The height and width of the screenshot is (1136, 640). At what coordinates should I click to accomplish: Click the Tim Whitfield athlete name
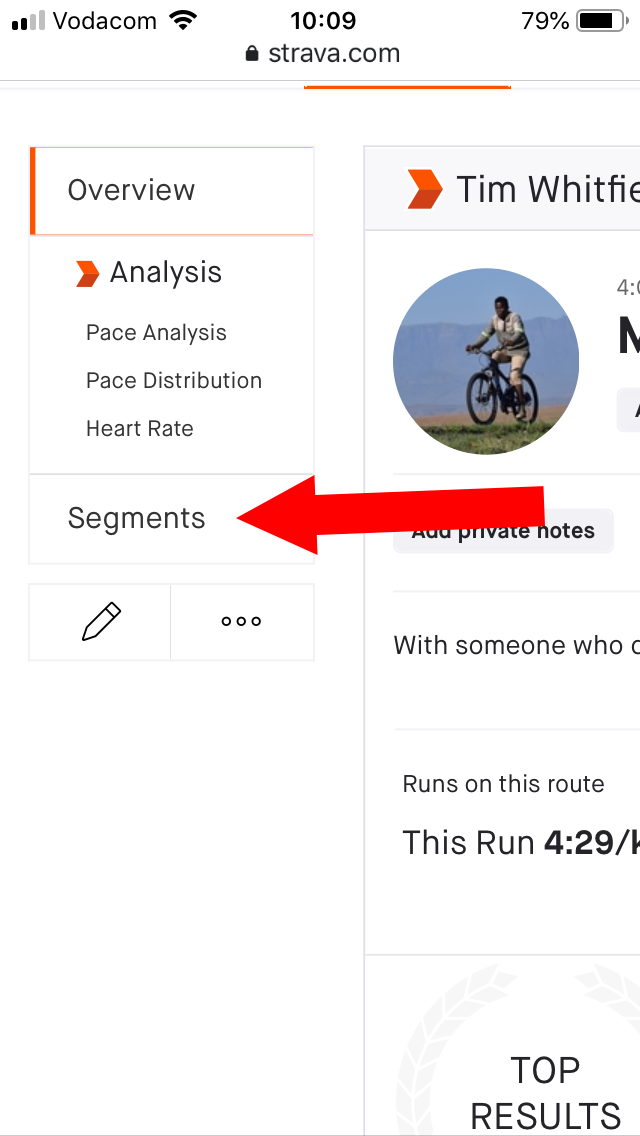click(547, 190)
